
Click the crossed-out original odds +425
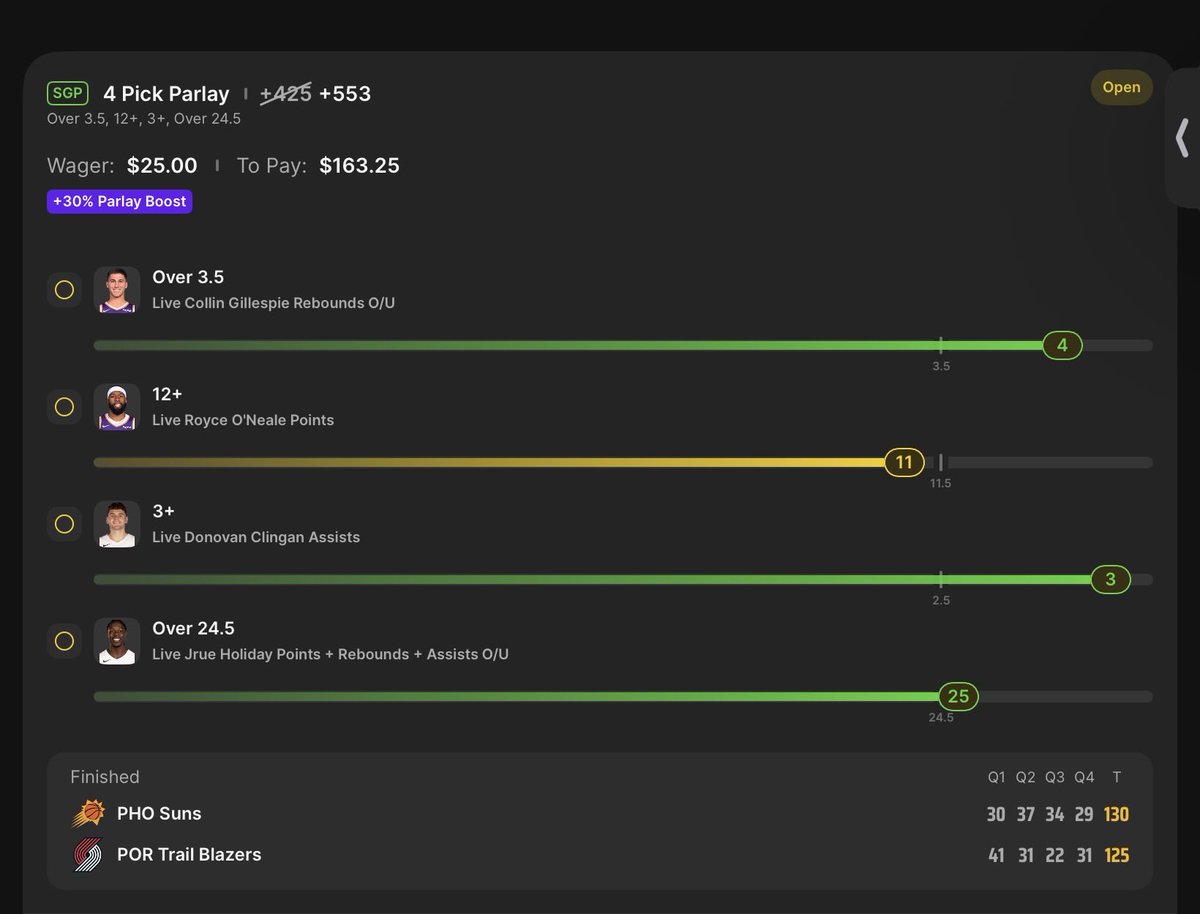coord(286,94)
